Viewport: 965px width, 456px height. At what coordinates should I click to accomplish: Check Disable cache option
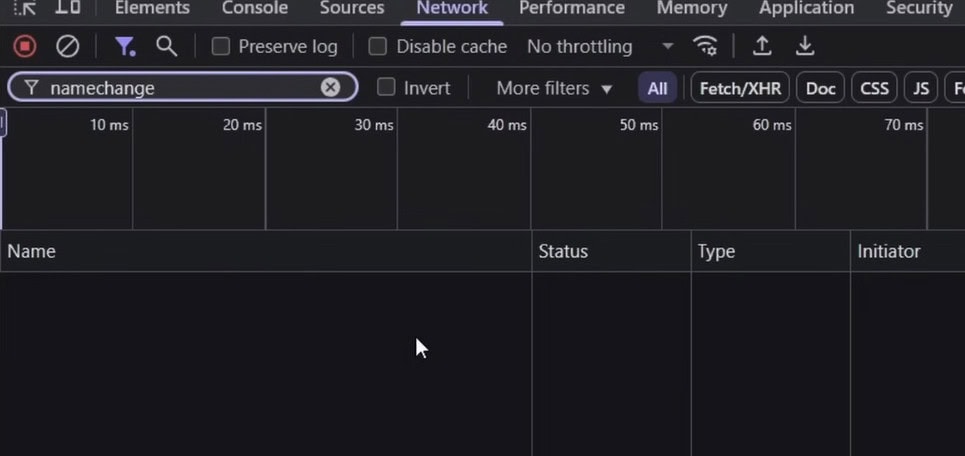(378, 46)
